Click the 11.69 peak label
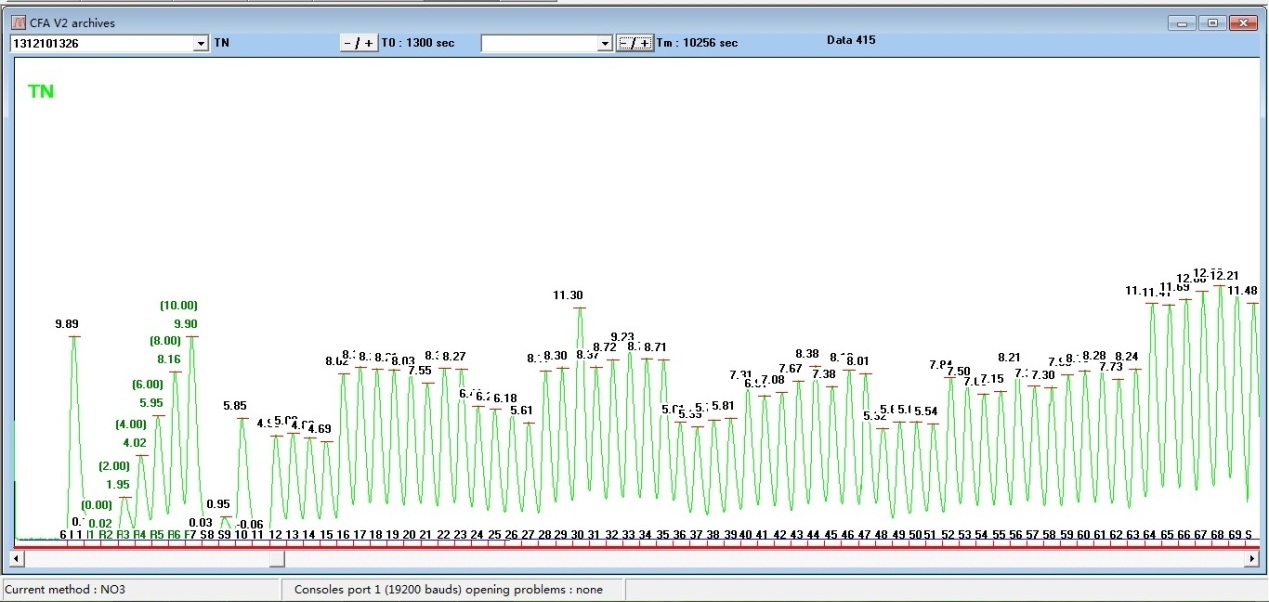 tap(1175, 288)
